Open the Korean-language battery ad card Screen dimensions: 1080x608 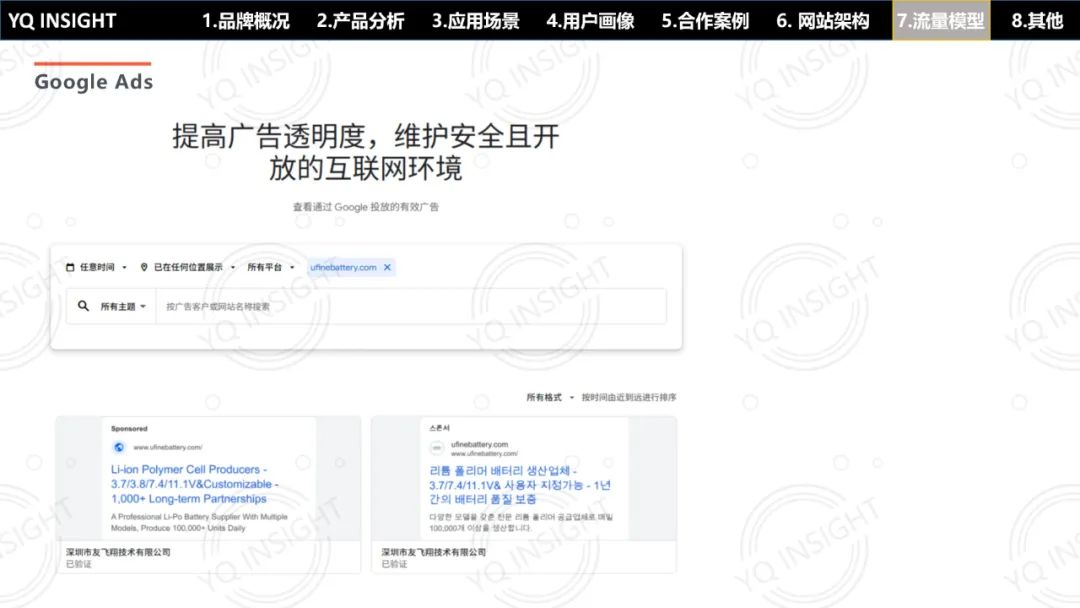523,494
